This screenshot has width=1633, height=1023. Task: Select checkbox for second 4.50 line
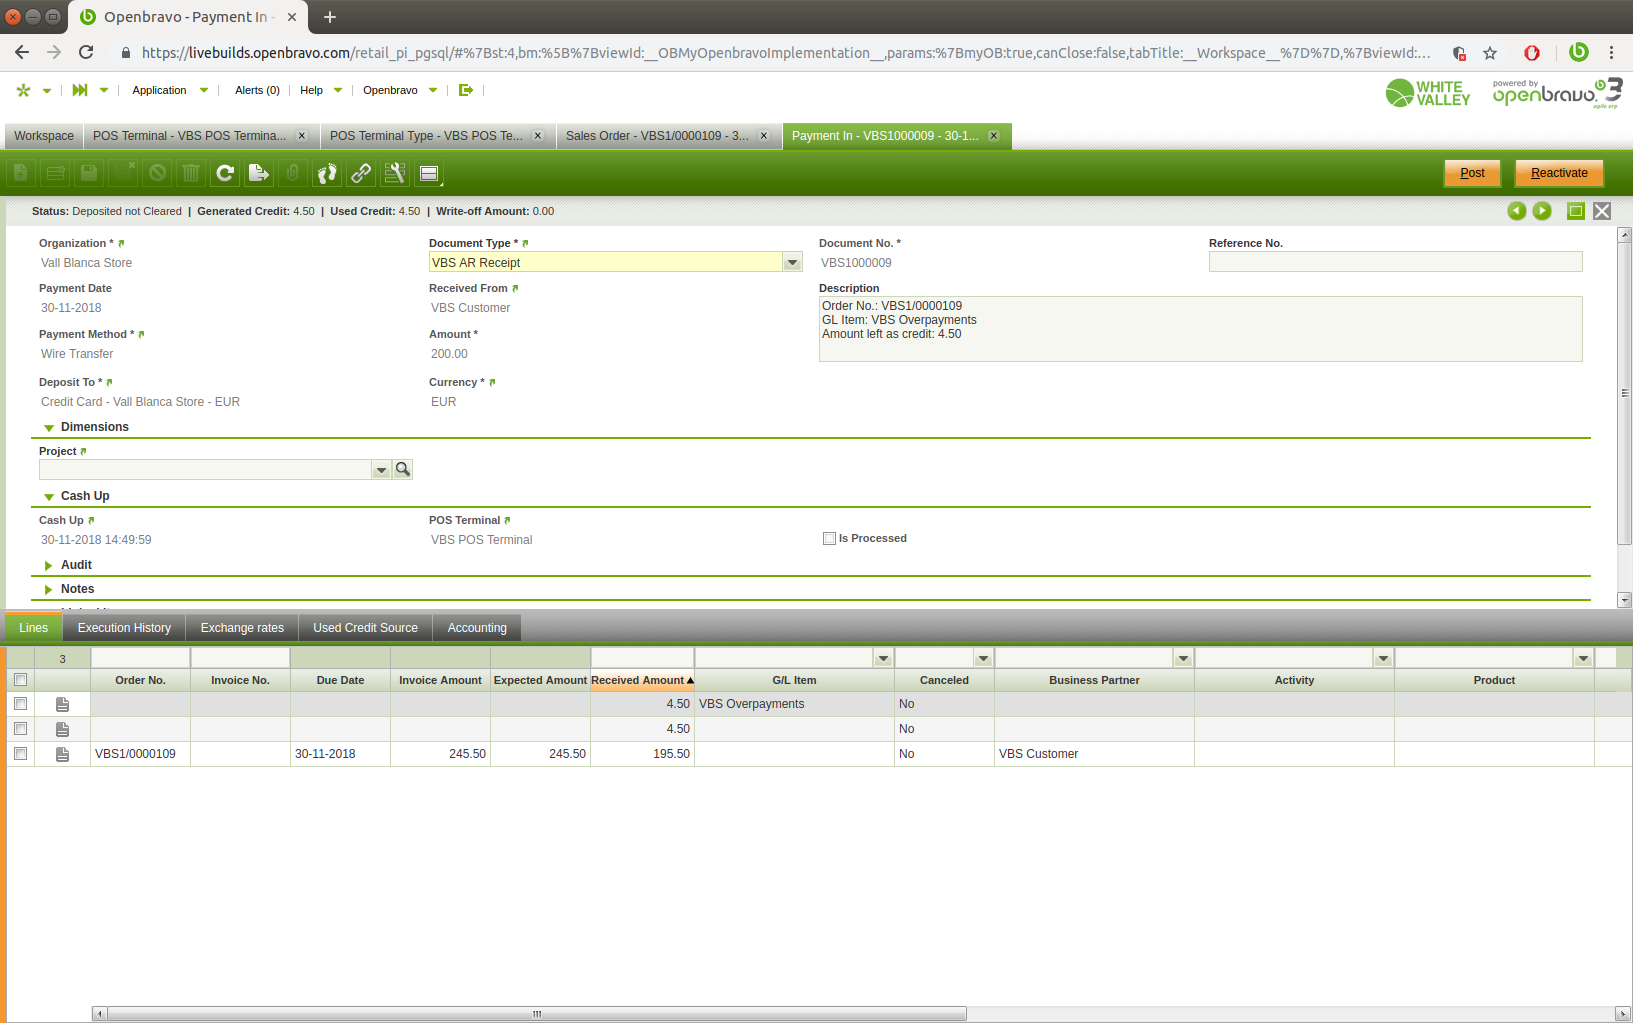pyautogui.click(x=20, y=729)
